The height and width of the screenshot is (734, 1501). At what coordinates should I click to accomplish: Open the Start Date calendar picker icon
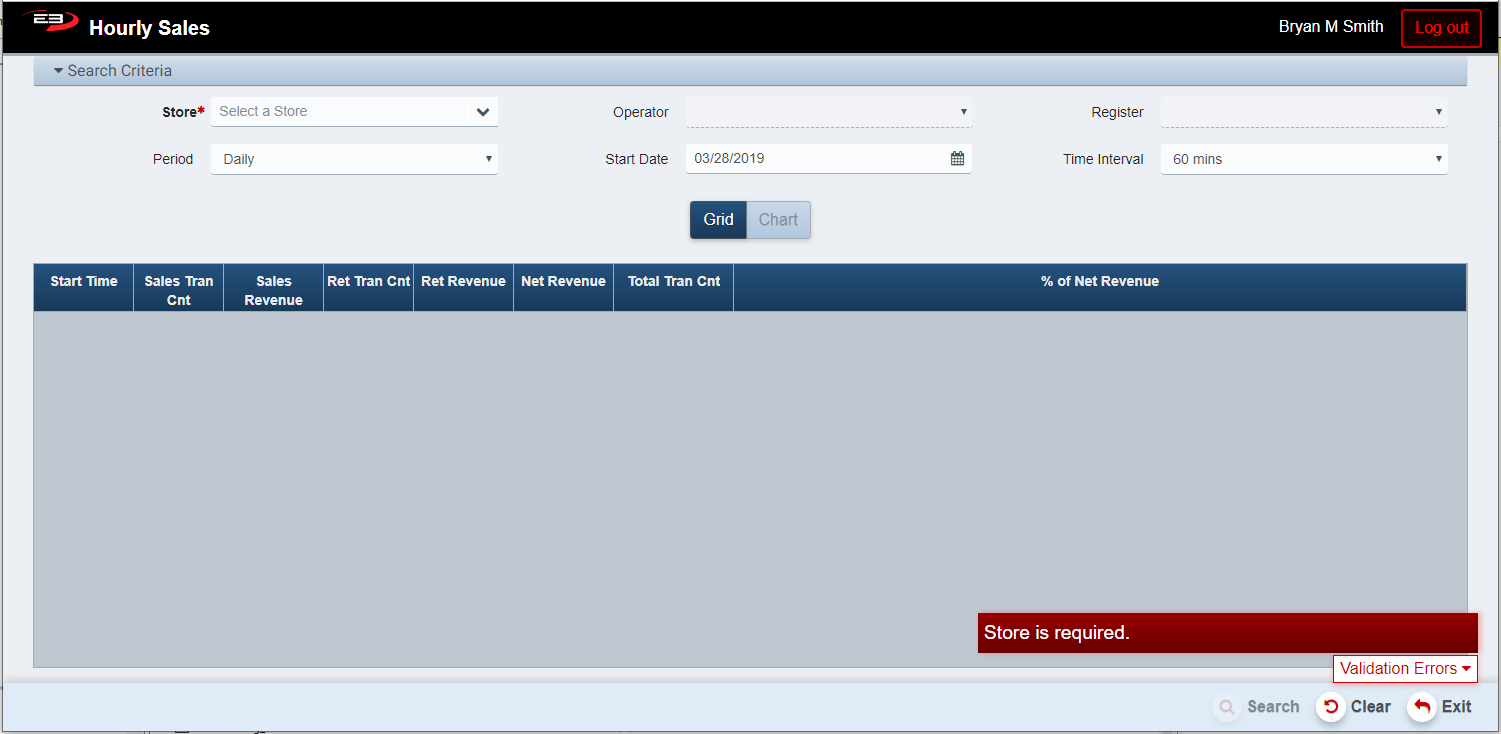[957, 159]
